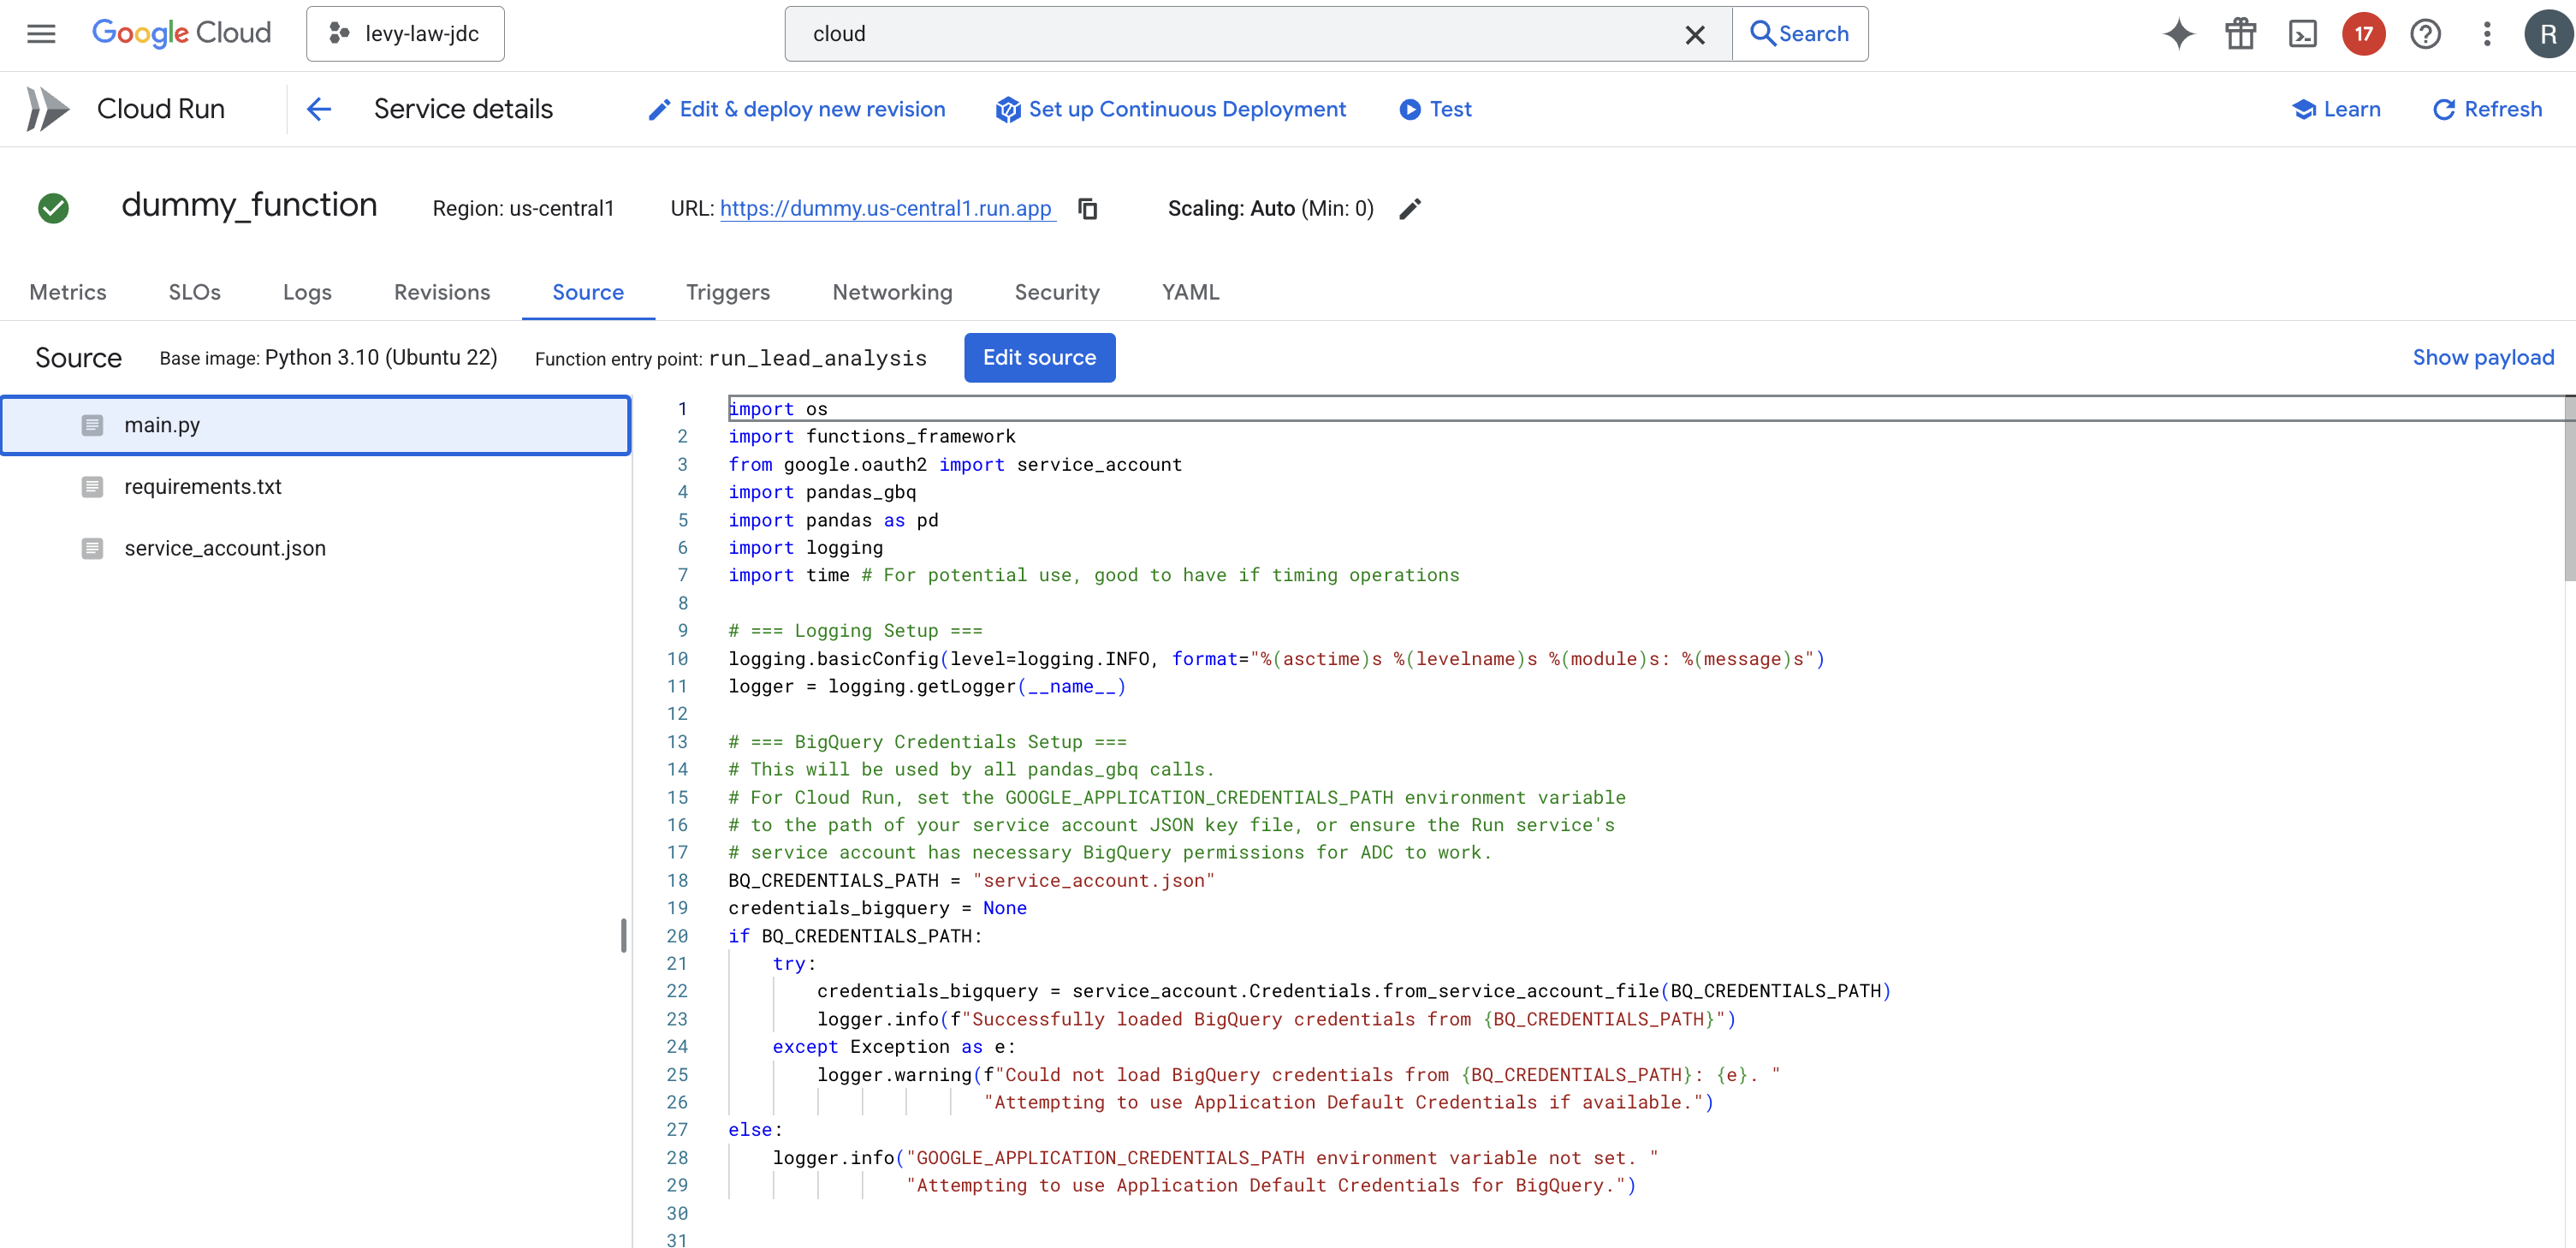Click the Search button
Screen dimensions: 2576x1248
click(1800, 34)
